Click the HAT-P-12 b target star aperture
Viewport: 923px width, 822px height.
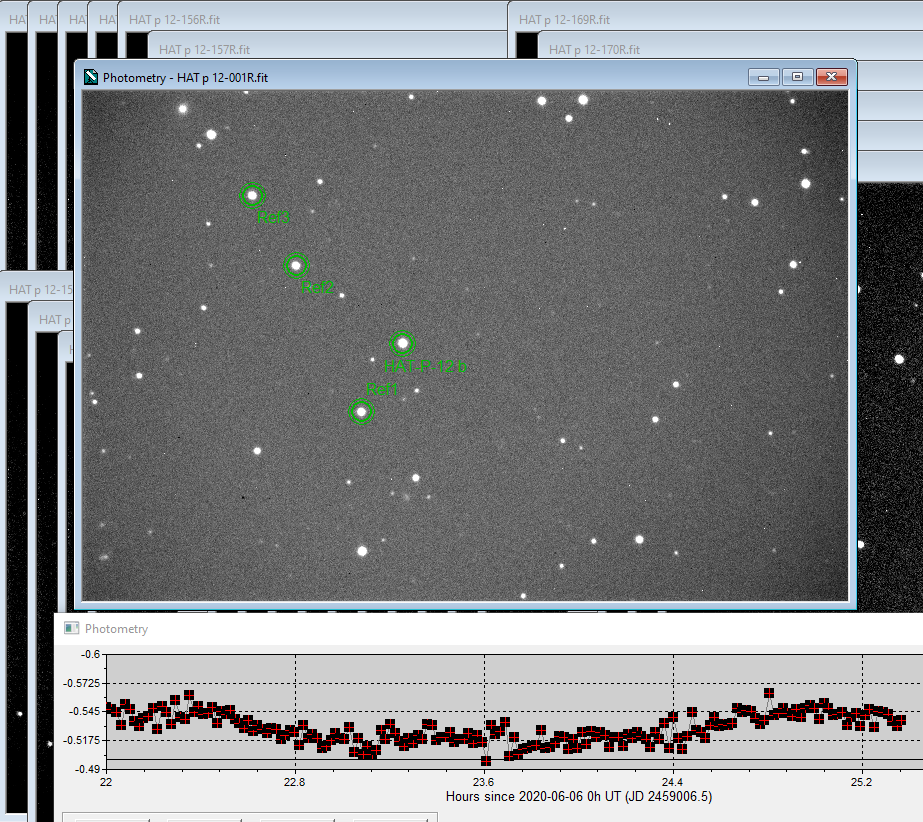(402, 343)
